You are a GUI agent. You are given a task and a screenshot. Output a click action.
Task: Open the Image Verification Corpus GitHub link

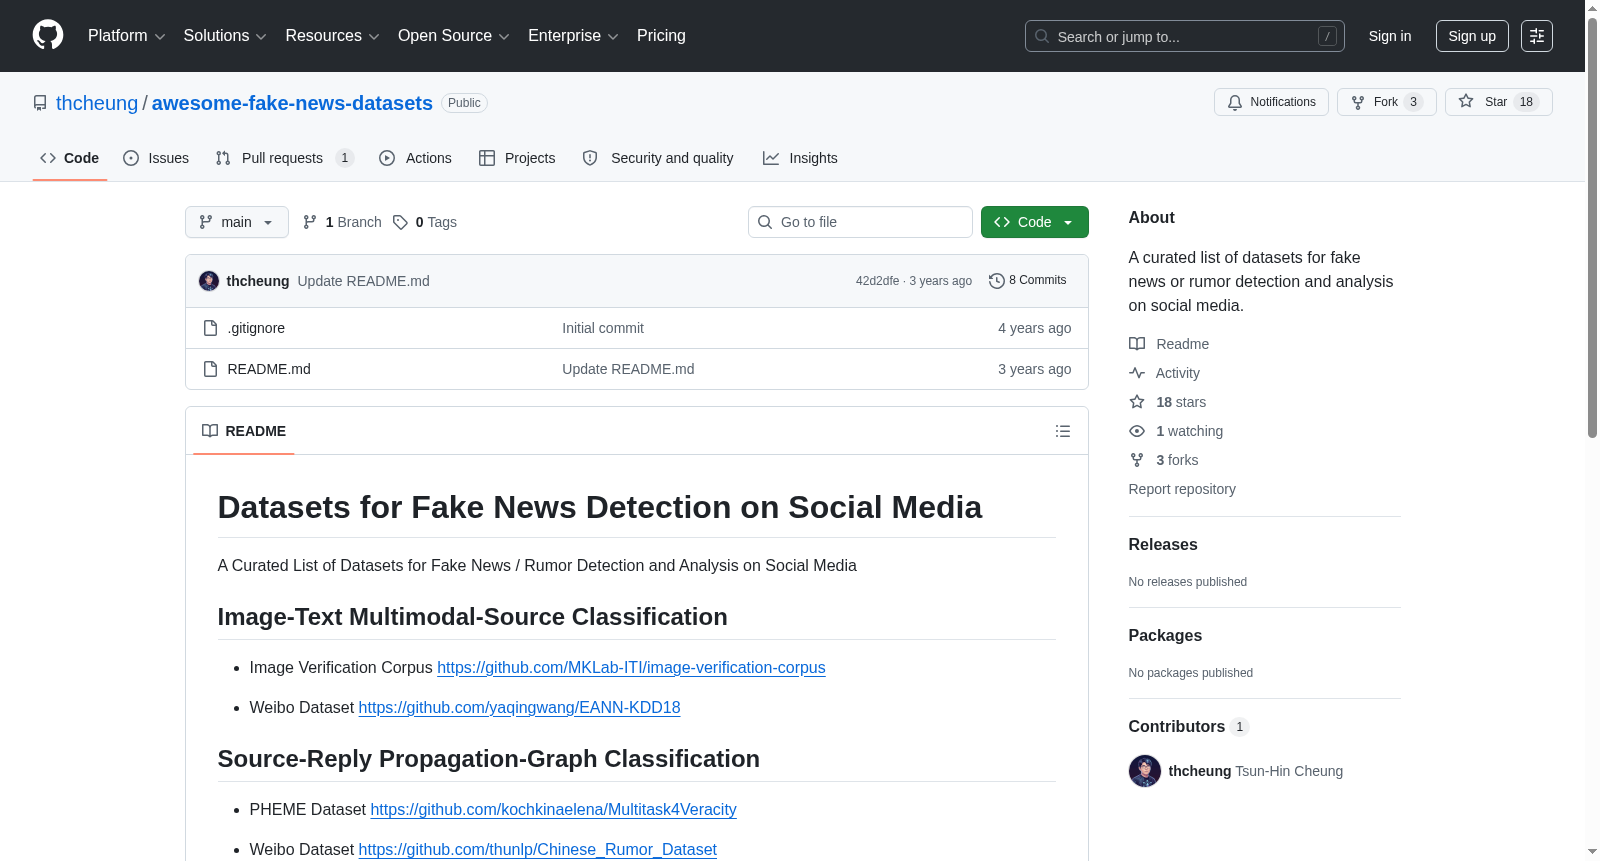(631, 667)
